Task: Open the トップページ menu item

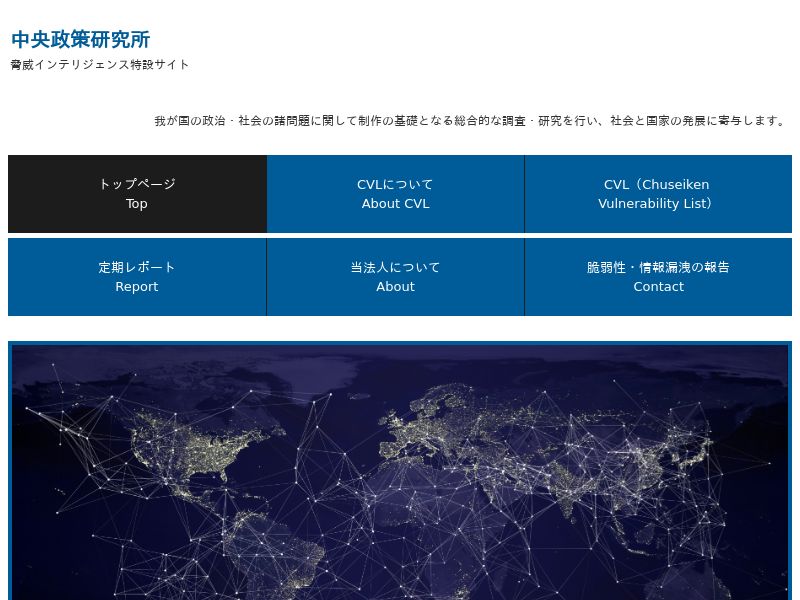Action: coord(137,184)
